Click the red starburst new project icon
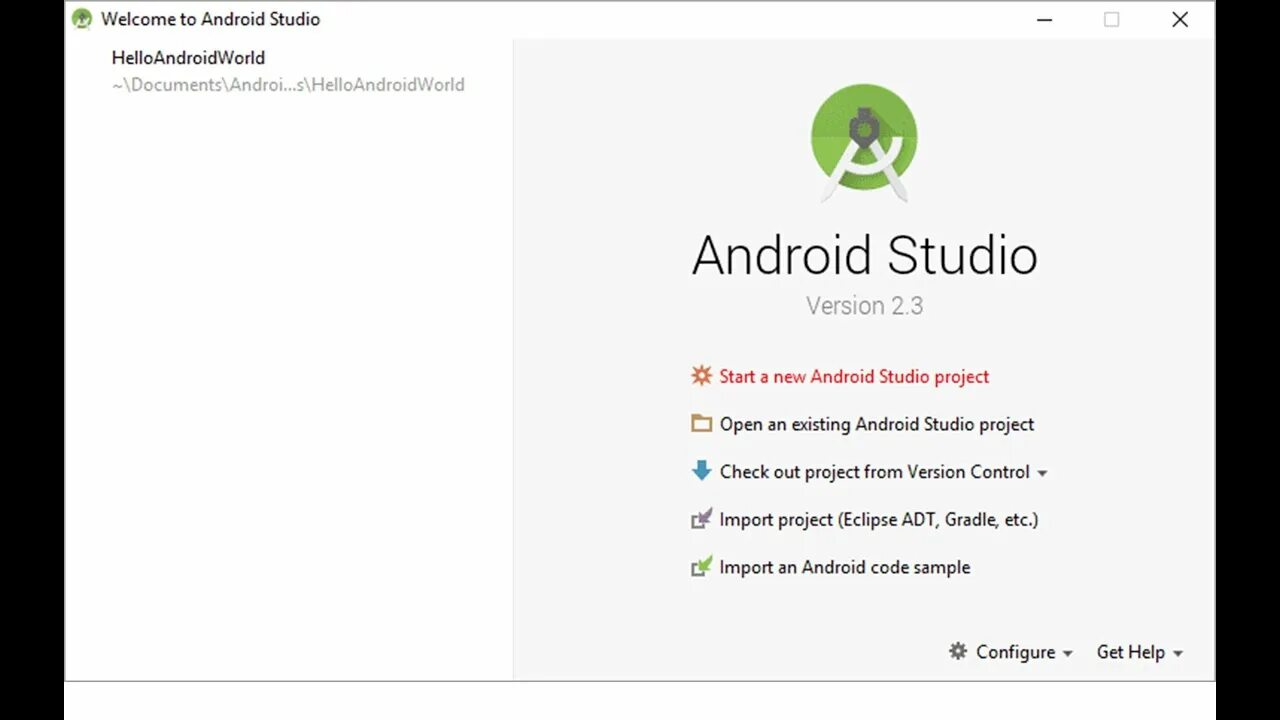Screen dimensions: 1280x720 701,376
